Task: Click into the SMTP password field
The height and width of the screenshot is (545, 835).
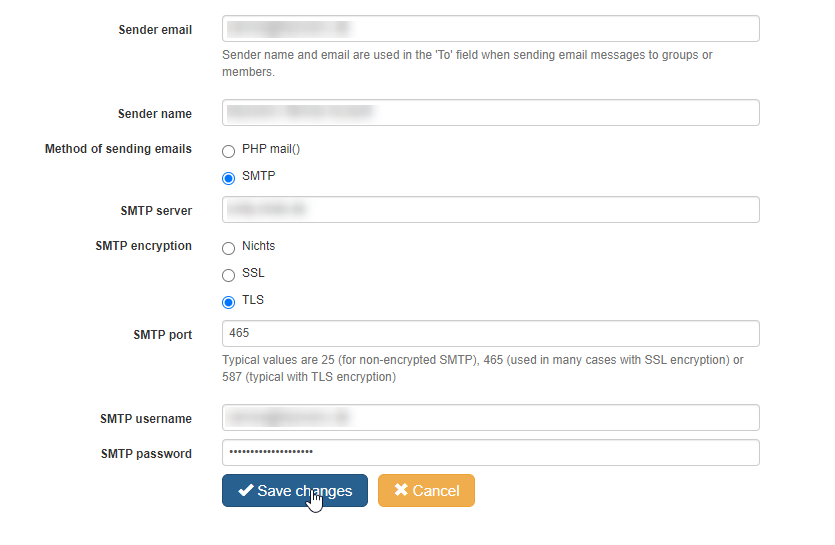Action: coord(490,452)
